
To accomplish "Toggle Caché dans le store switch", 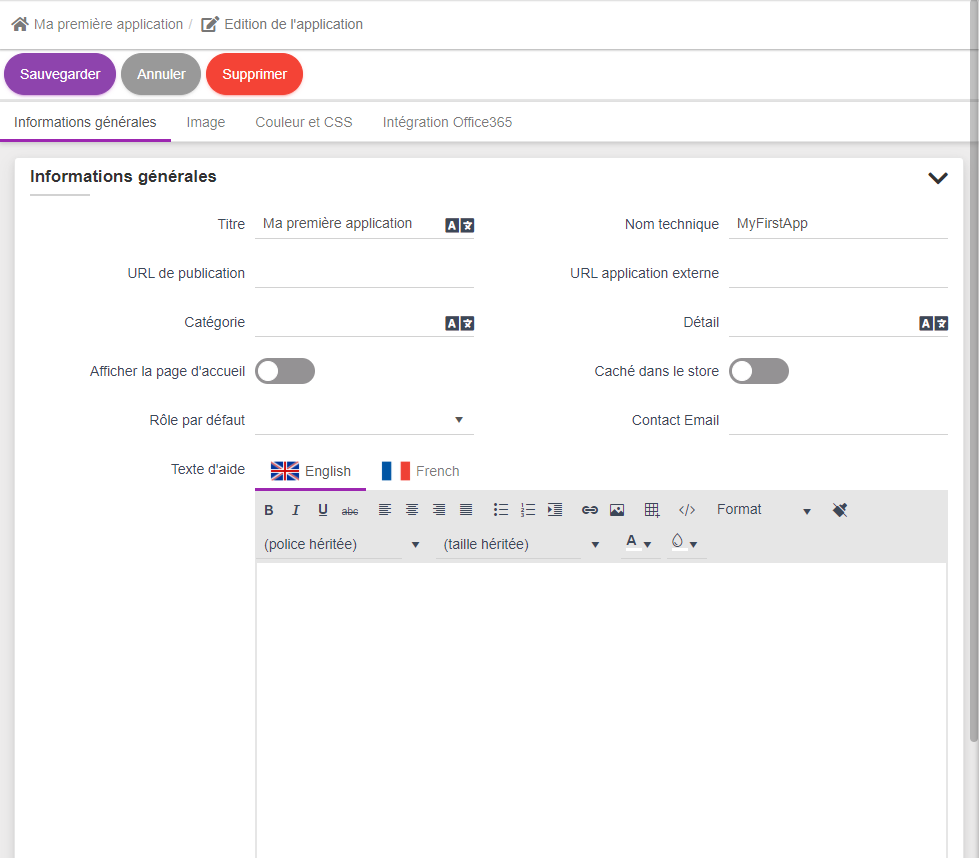I will [759, 372].
